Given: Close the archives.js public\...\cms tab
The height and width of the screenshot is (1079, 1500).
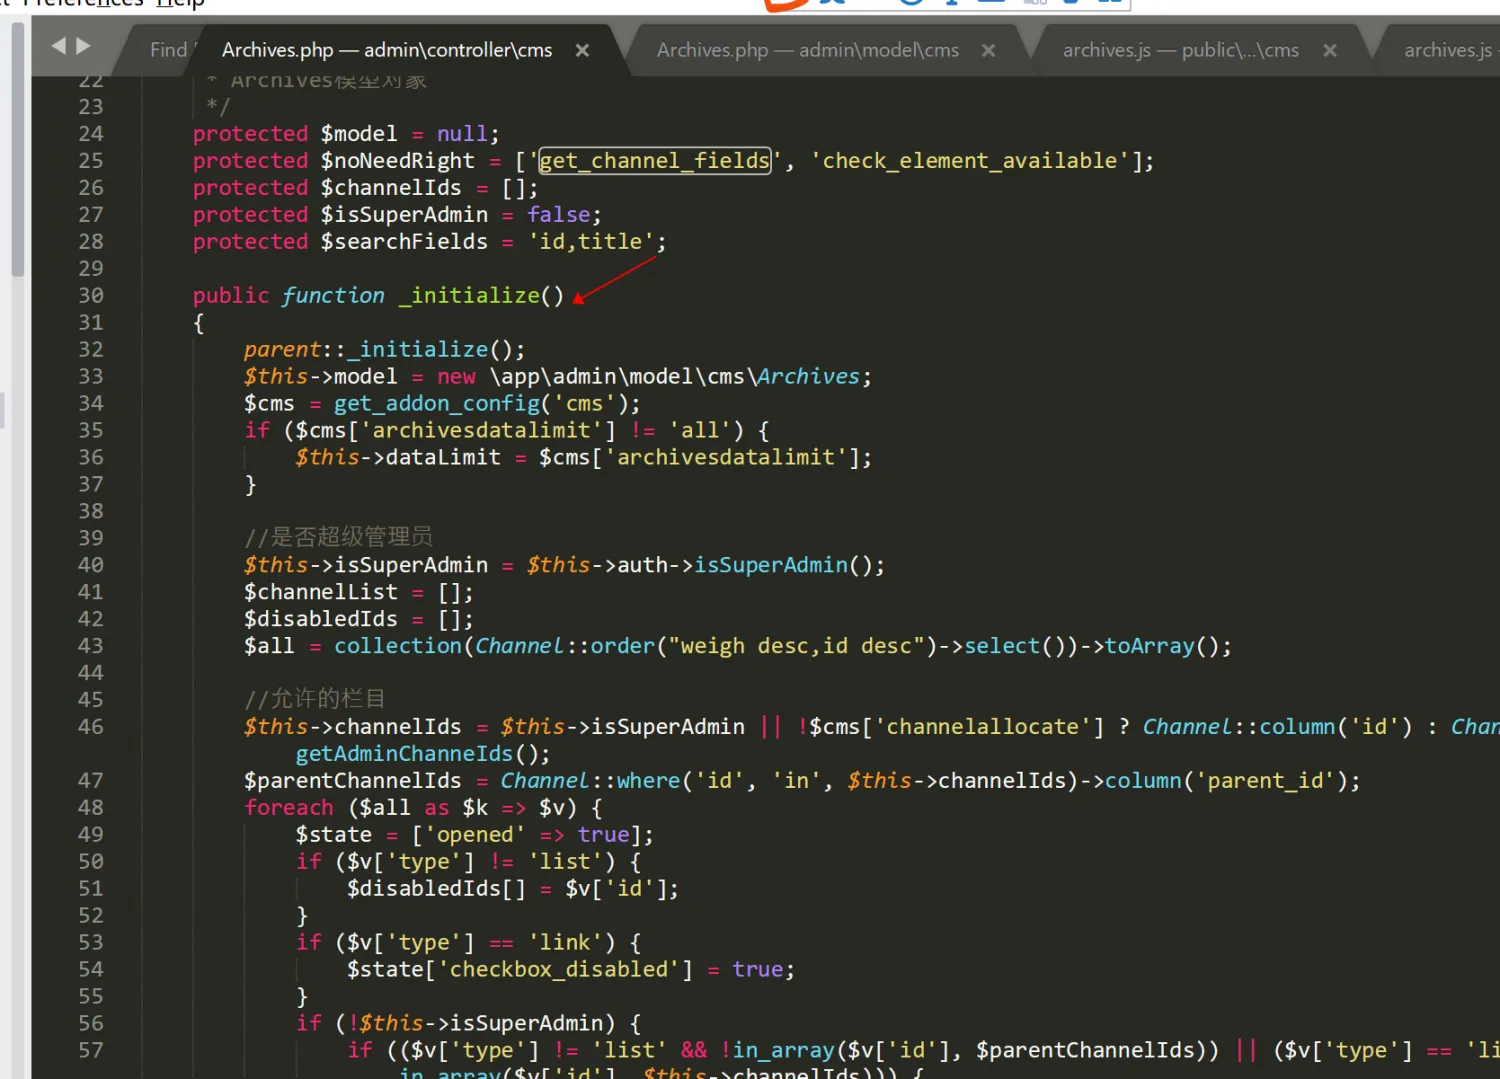Looking at the screenshot, I should pos(1330,50).
